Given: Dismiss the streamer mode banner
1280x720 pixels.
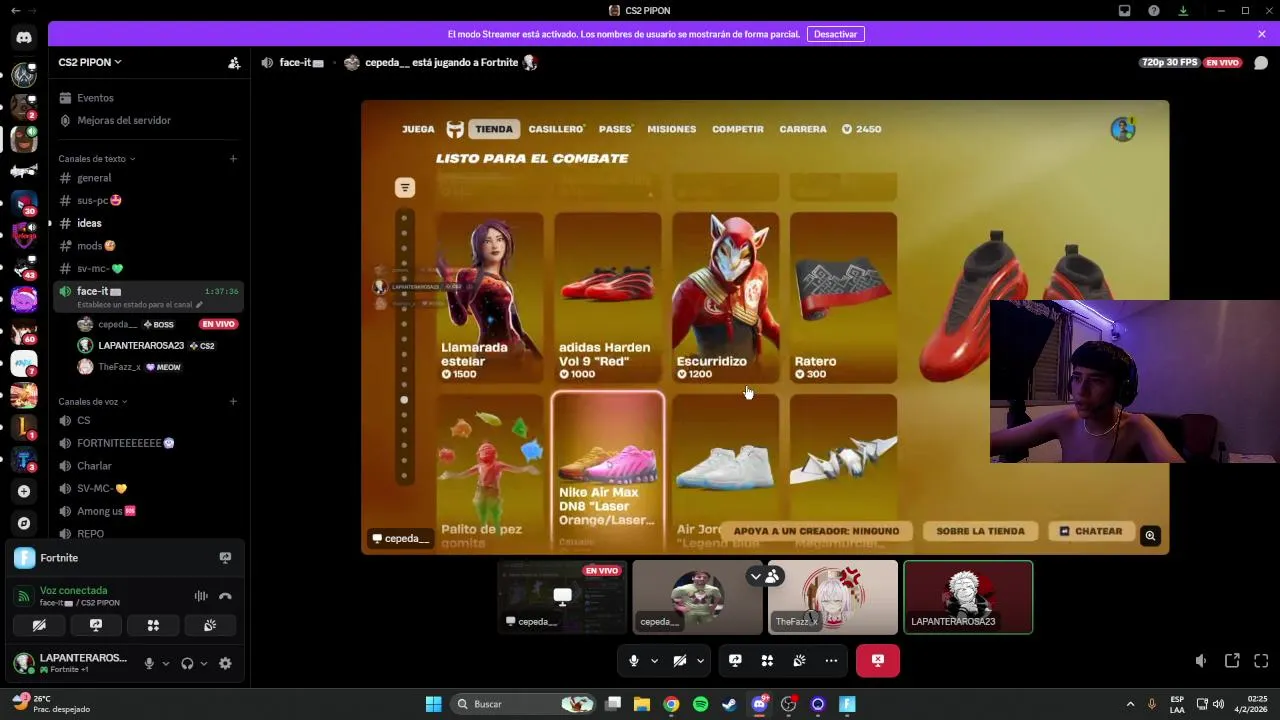Looking at the screenshot, I should click(1262, 34).
